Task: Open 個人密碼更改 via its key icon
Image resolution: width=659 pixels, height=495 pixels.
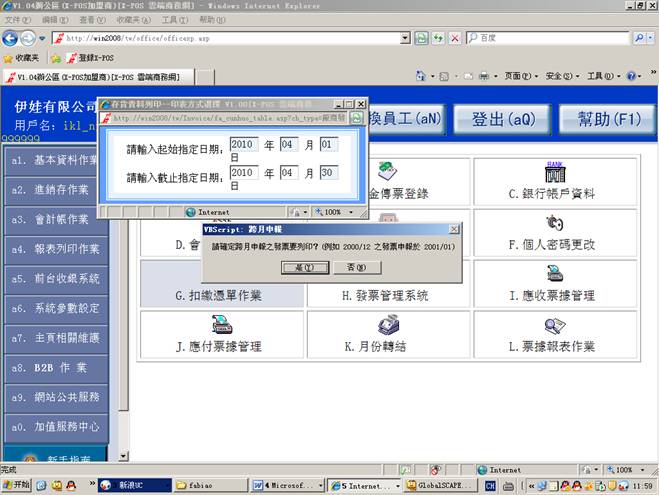Action: (553, 222)
